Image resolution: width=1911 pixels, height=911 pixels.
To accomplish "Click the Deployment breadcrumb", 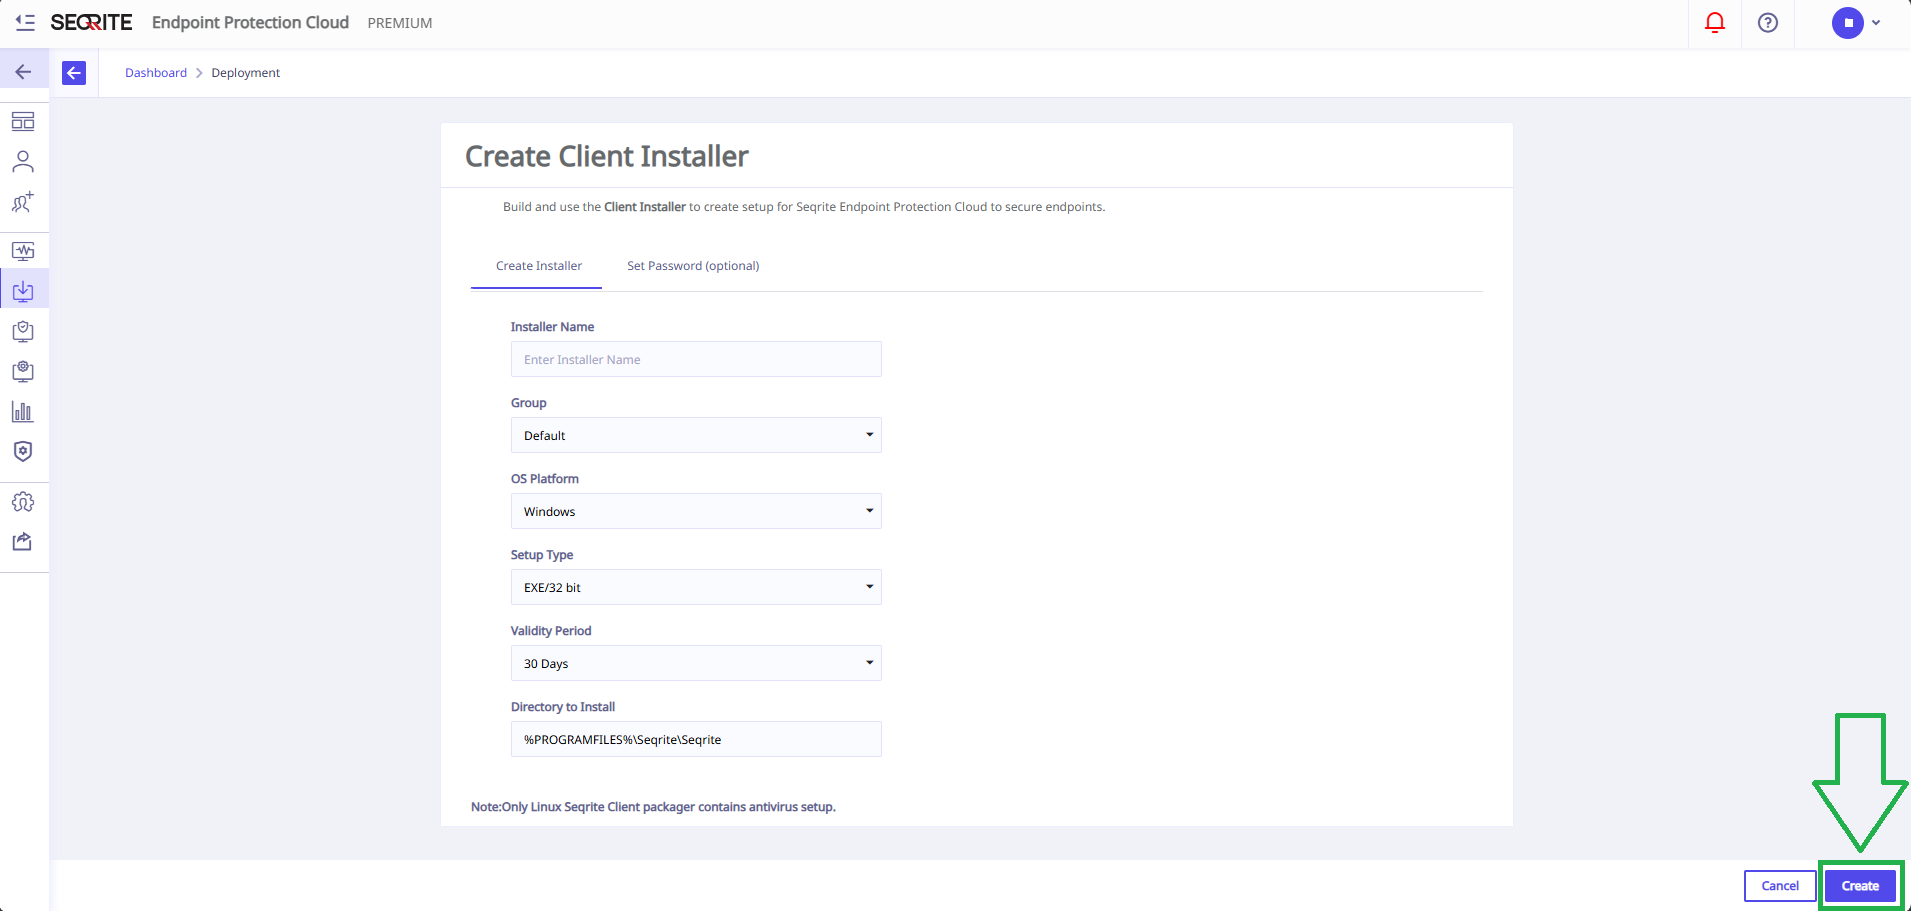I will tap(246, 73).
